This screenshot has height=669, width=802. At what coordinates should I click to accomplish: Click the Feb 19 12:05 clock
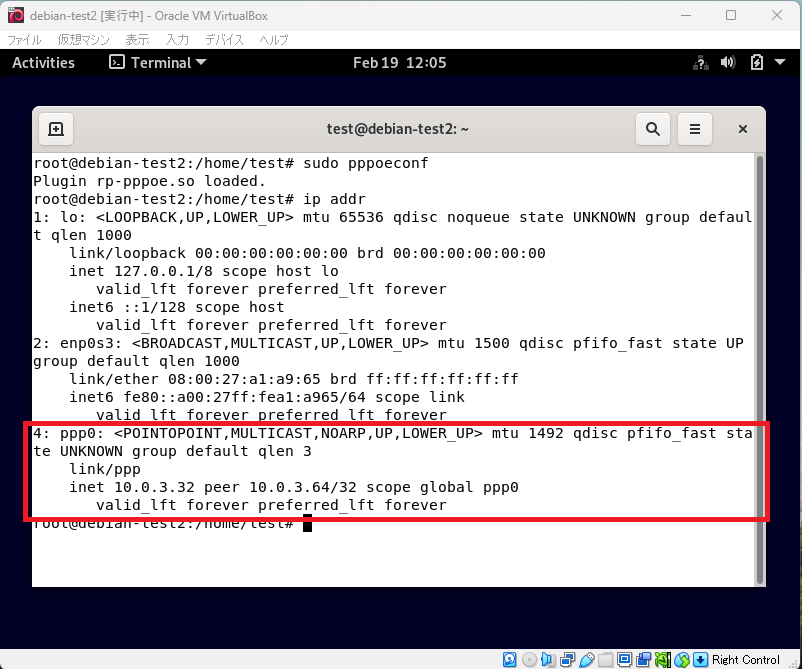pyautogui.click(x=399, y=62)
